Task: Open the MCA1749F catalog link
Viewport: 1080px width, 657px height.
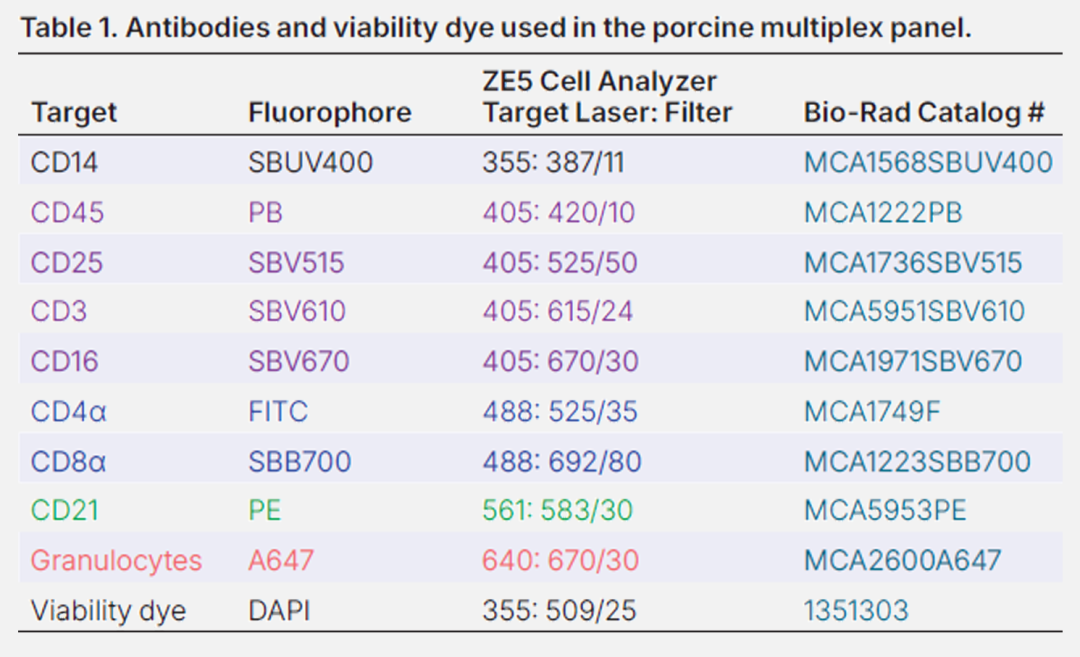Action: pyautogui.click(x=871, y=411)
